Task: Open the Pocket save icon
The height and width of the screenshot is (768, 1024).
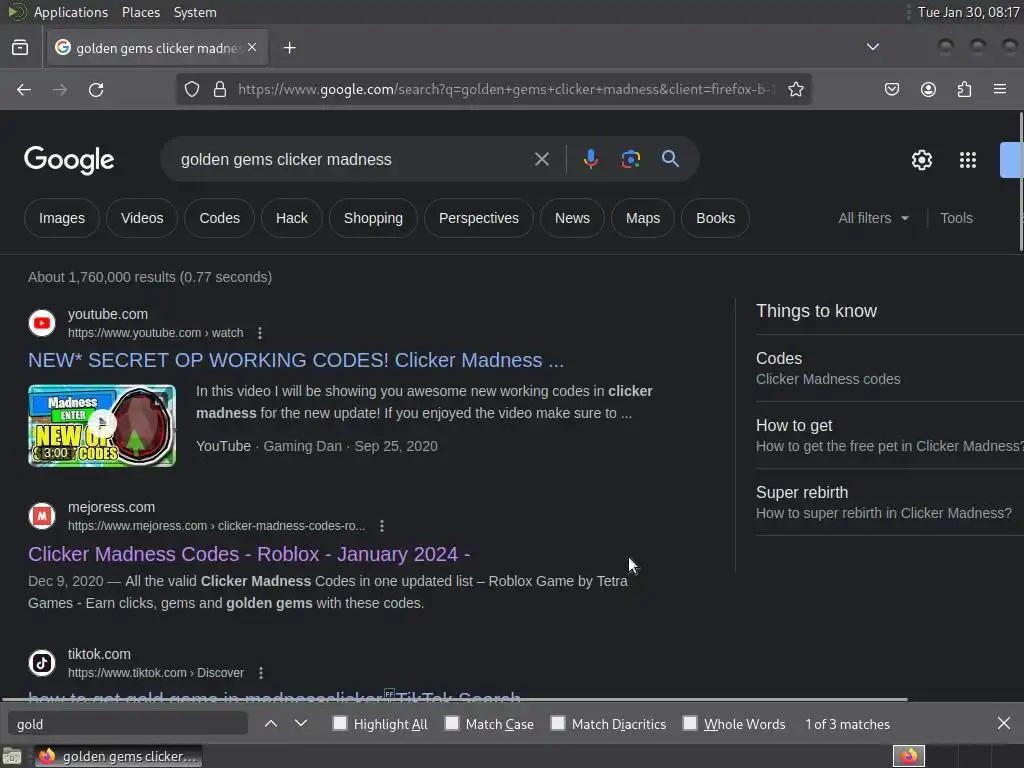Action: pyautogui.click(x=891, y=89)
